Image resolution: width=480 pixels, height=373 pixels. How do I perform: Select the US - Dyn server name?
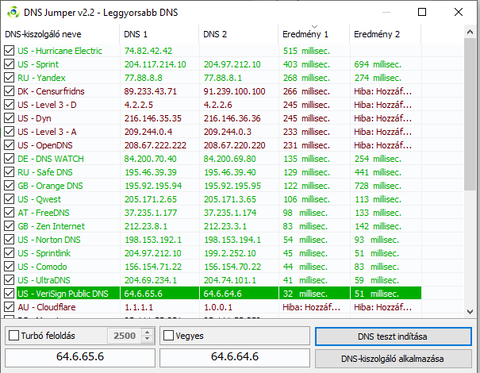(34, 118)
